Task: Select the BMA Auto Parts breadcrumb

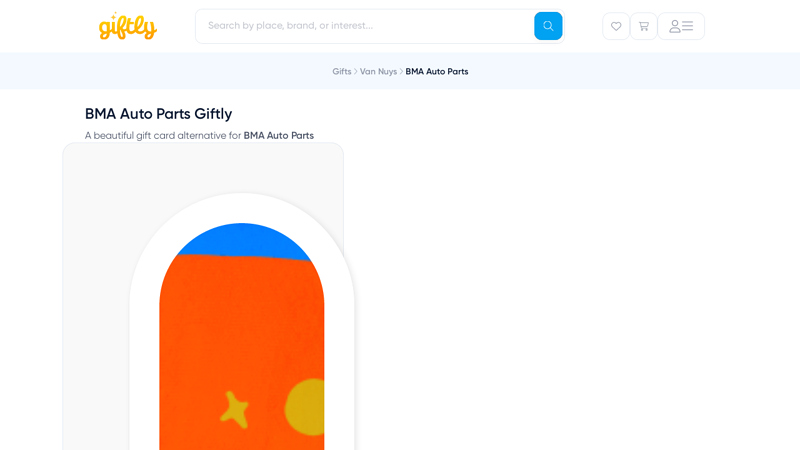Action: 437,72
